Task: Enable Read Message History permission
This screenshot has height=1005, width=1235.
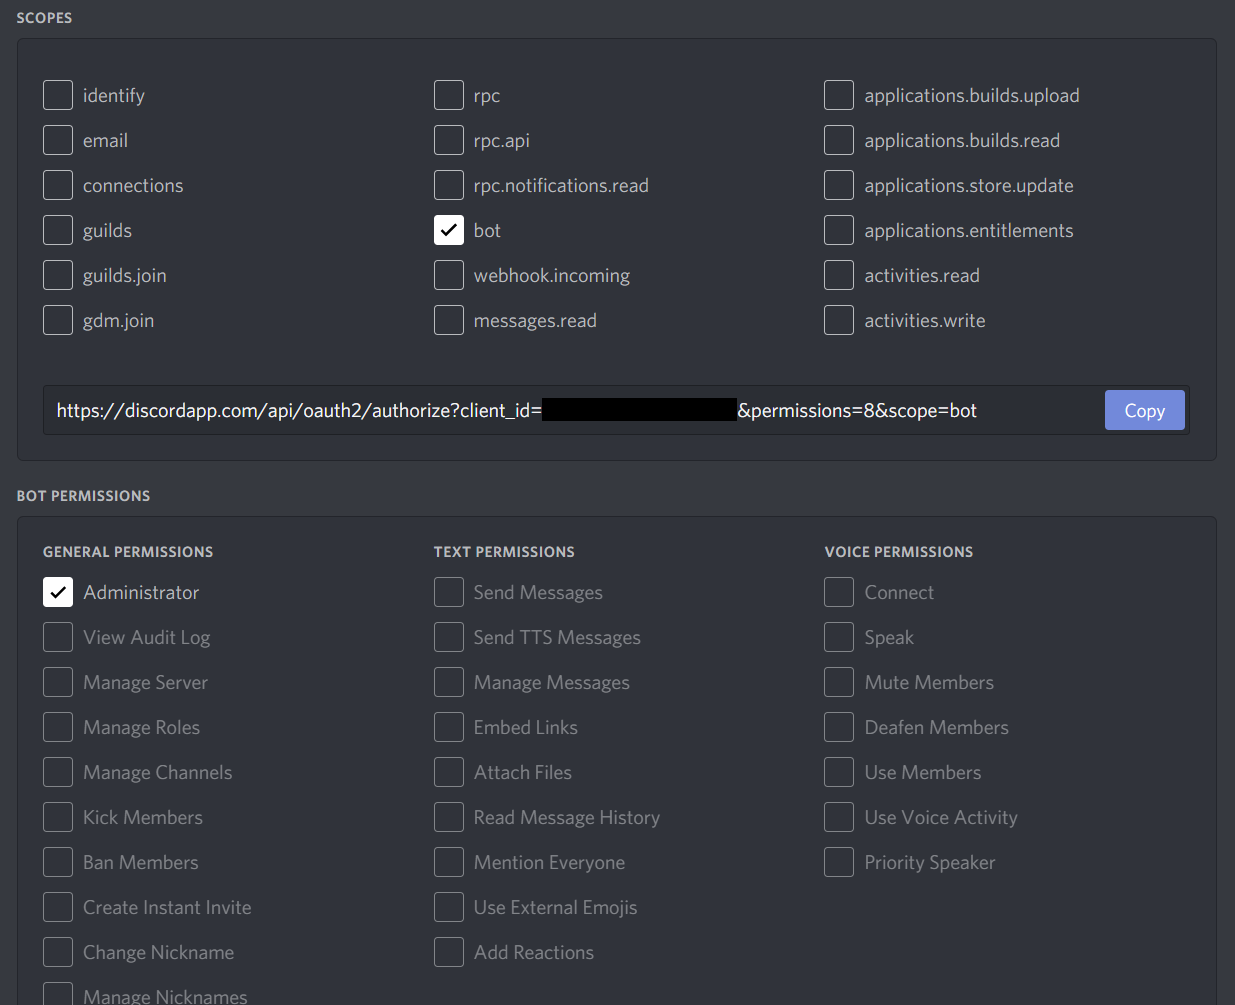Action: click(x=449, y=817)
